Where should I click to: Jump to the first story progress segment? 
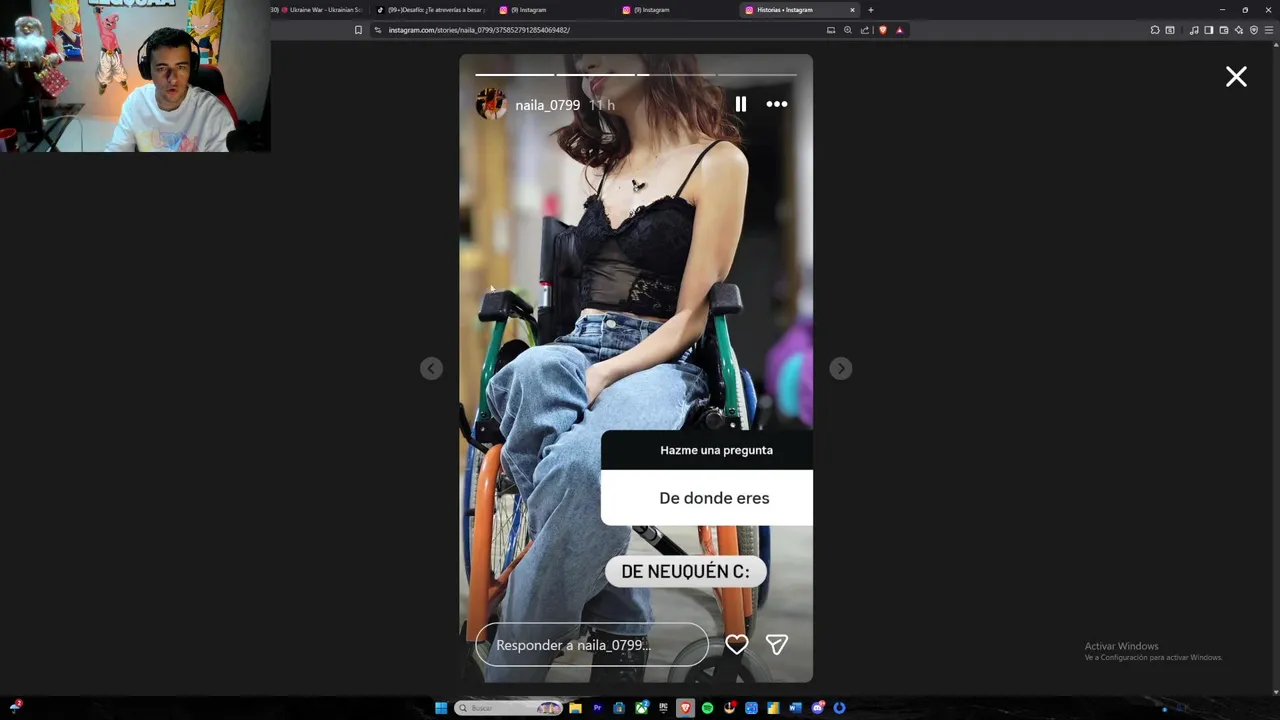tap(514, 74)
